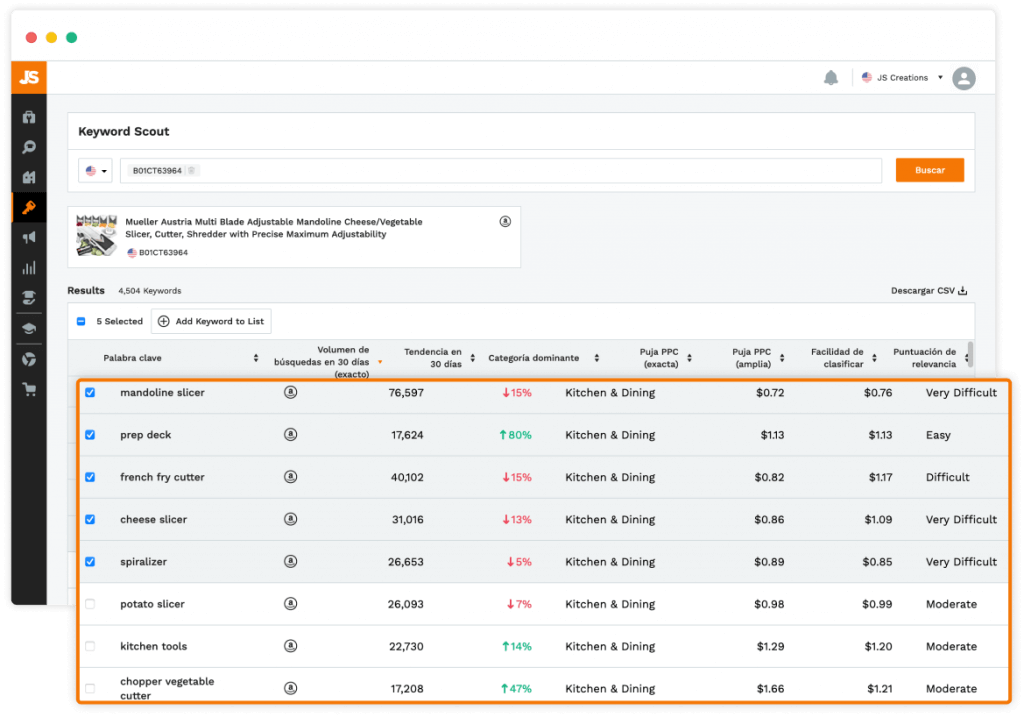The image size is (1024, 717).
Task: Click Amazon icon for cheese slicer
Action: pos(291,519)
